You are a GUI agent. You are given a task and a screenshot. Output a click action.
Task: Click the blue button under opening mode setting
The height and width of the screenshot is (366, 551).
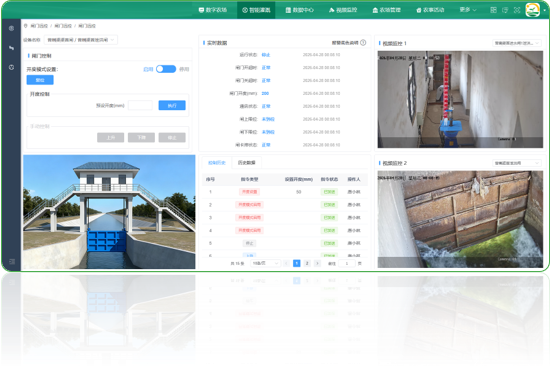point(40,80)
